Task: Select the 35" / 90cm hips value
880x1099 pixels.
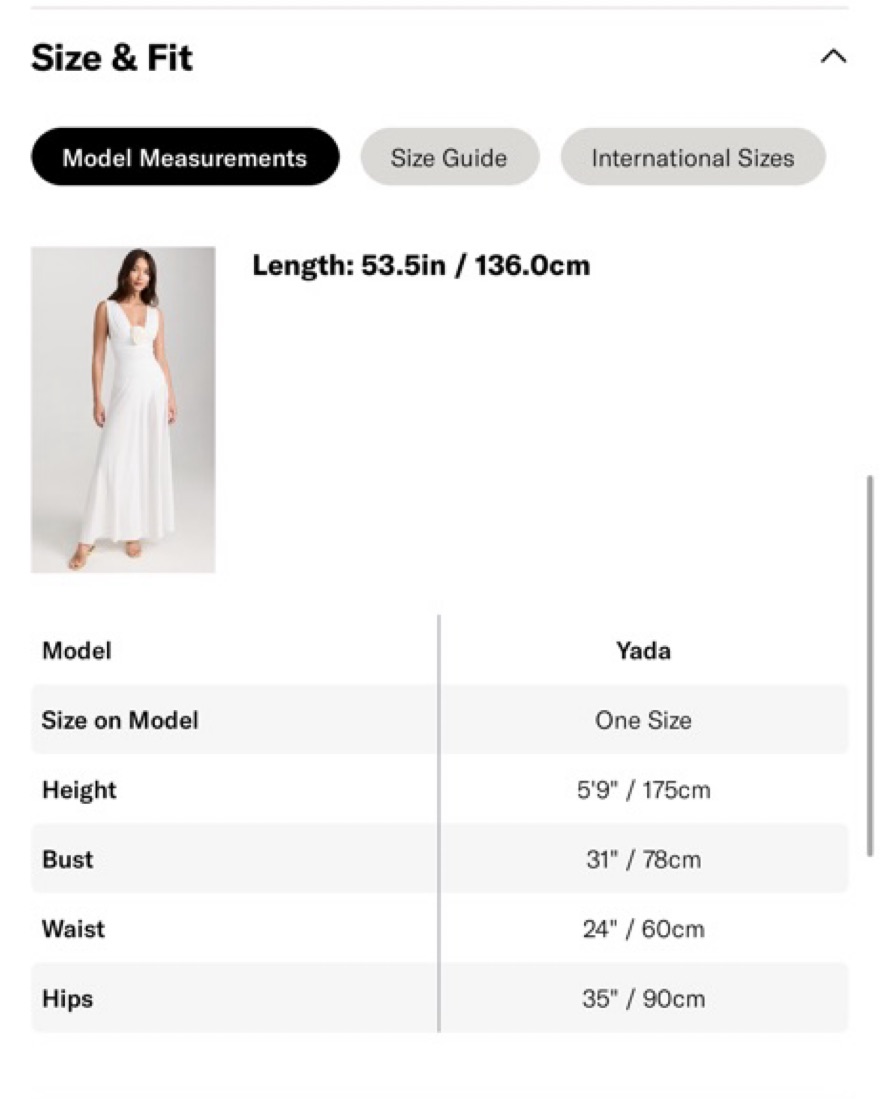Action: click(x=643, y=998)
